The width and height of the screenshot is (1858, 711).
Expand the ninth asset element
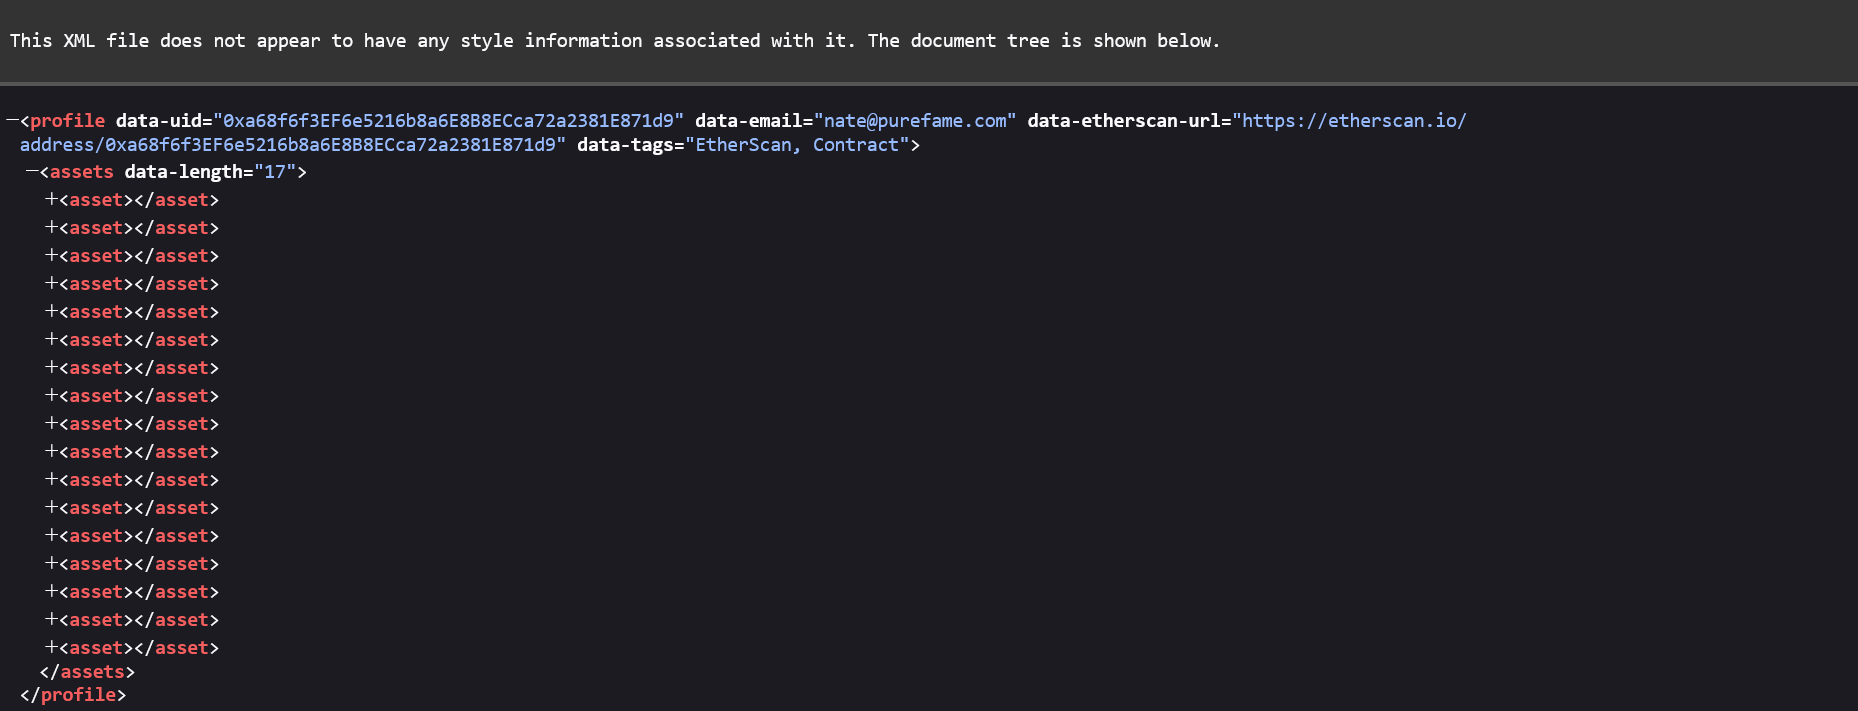point(51,424)
